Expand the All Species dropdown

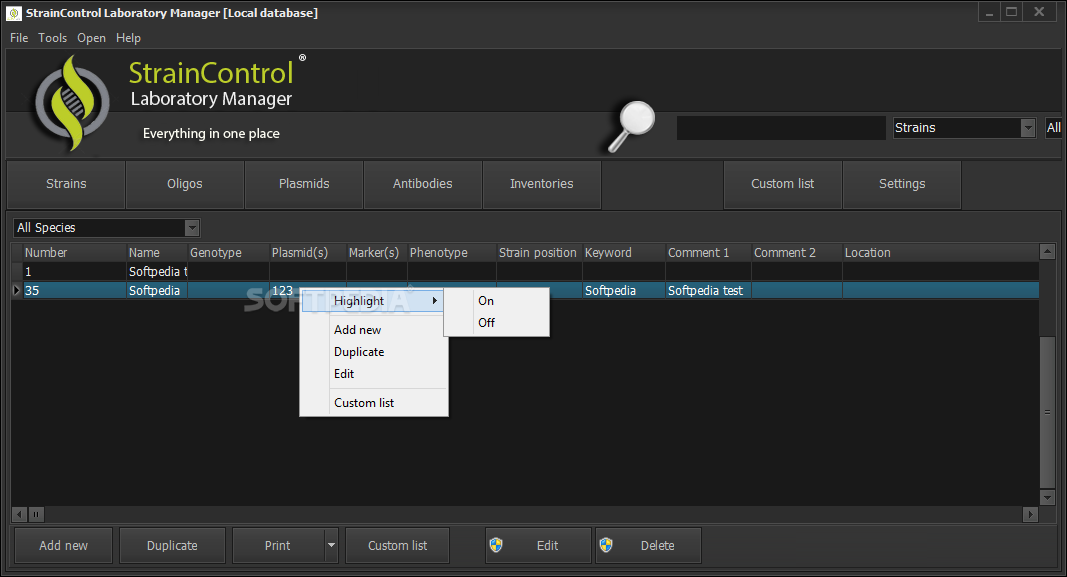click(x=192, y=228)
